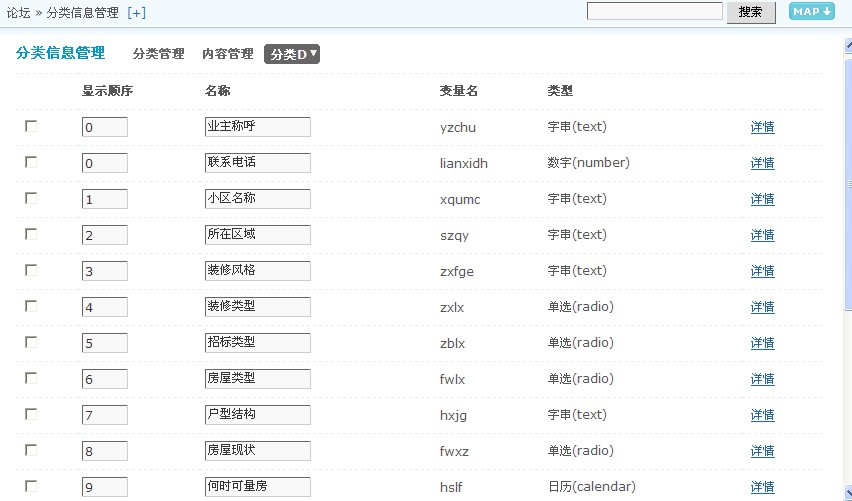This screenshot has height=501, width=852.
Task: Select checkbox of 小区名称 row
Action: click(x=31, y=198)
